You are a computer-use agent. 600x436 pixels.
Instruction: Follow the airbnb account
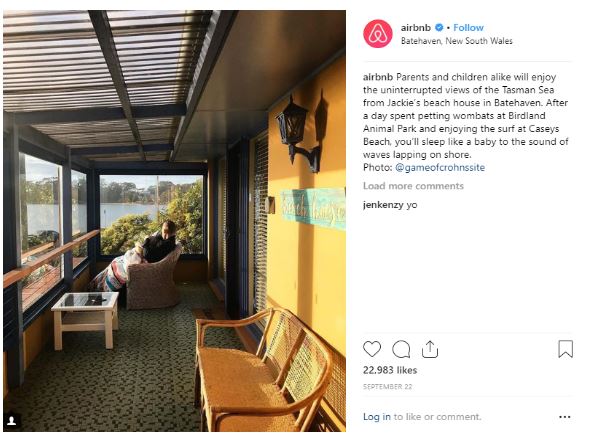tap(468, 28)
